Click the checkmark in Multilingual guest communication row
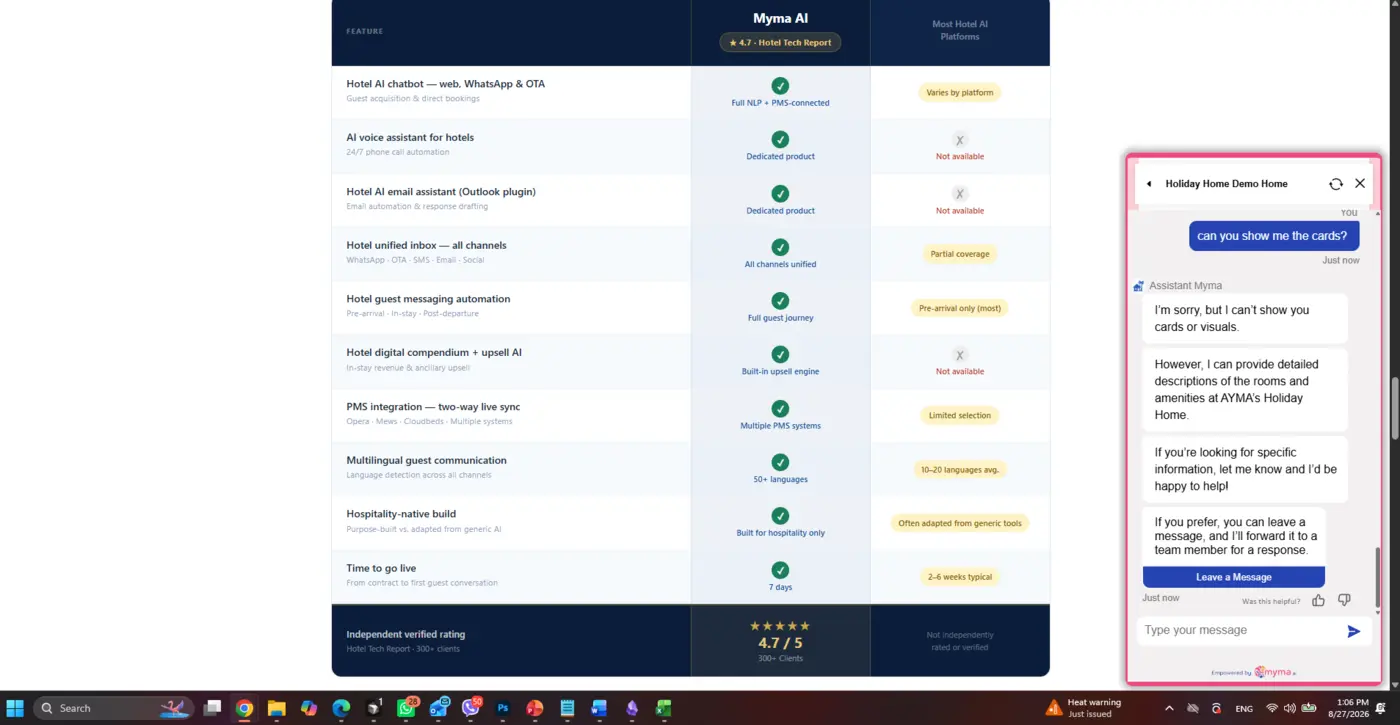The width and height of the screenshot is (1400, 725). (780, 462)
